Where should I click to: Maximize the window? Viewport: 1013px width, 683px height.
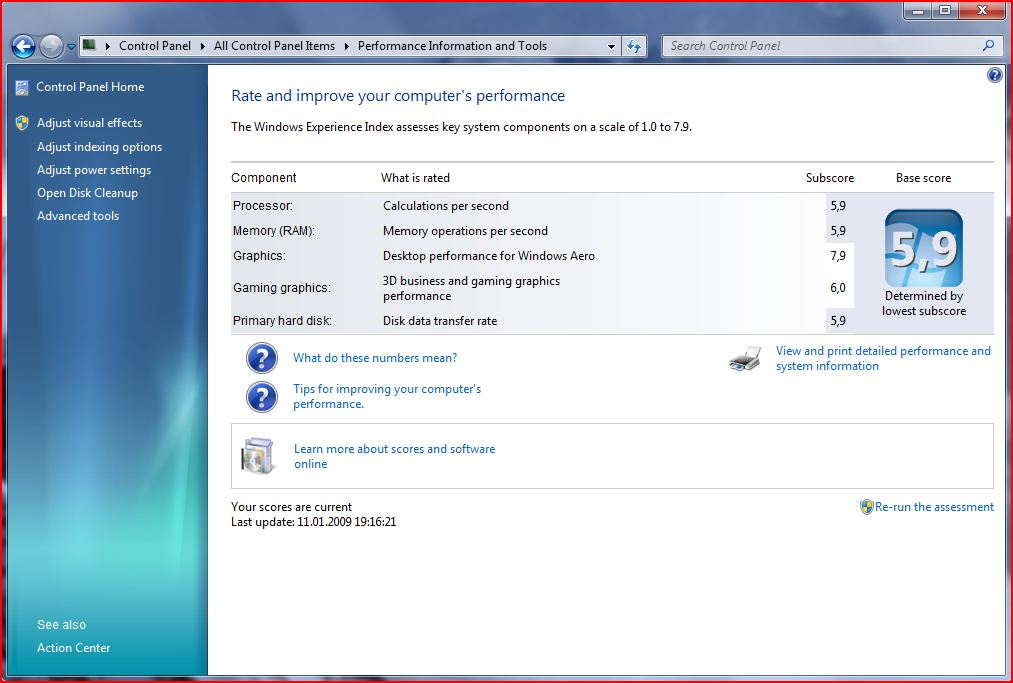(946, 11)
